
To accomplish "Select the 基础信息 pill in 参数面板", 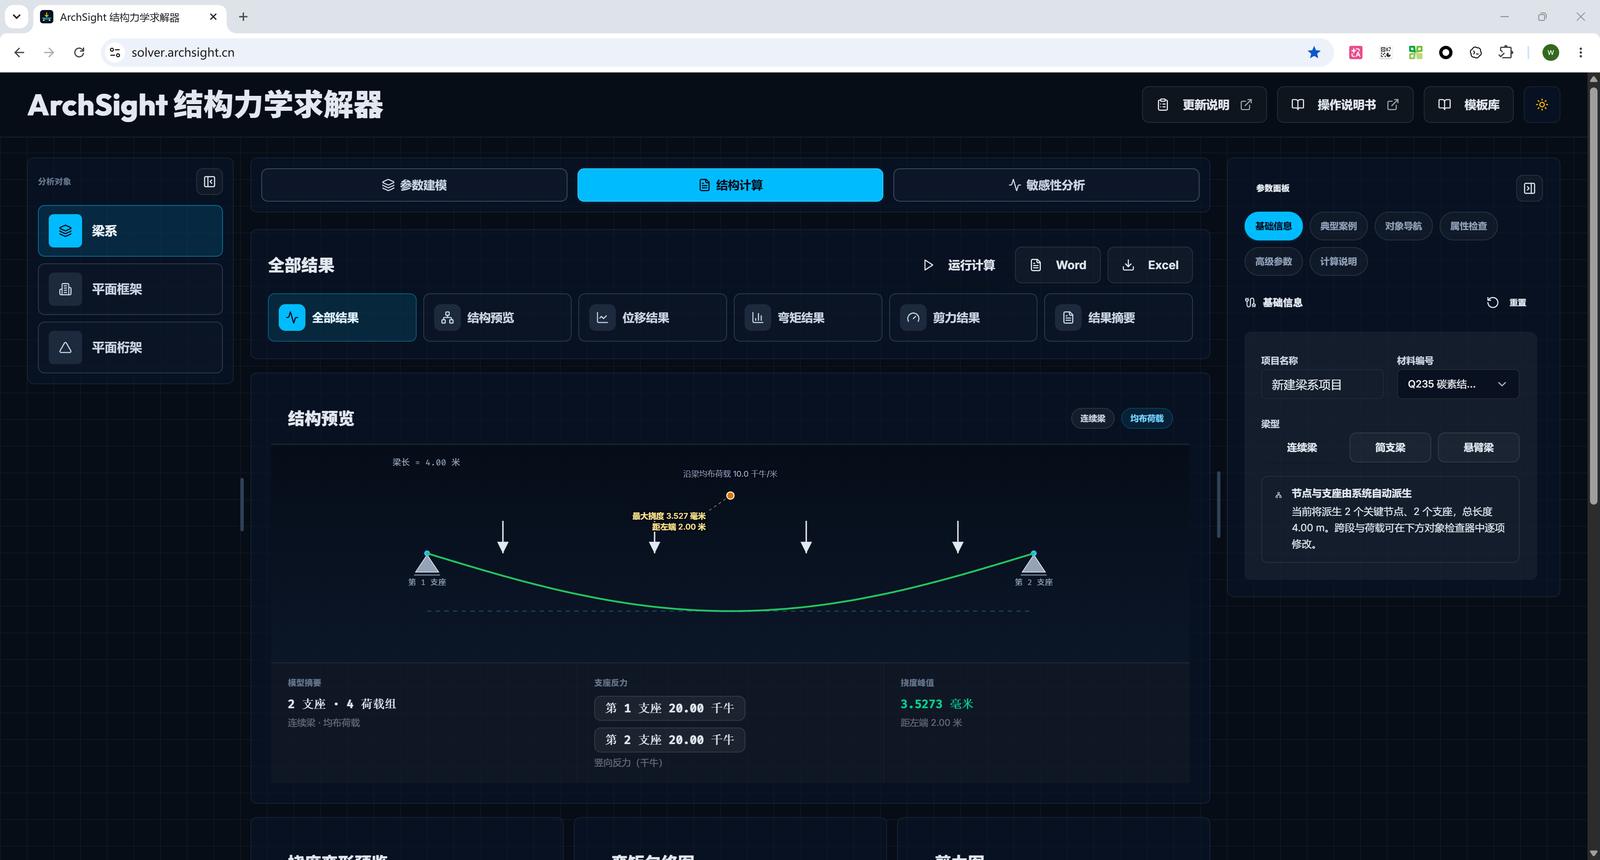I will [x=1273, y=226].
